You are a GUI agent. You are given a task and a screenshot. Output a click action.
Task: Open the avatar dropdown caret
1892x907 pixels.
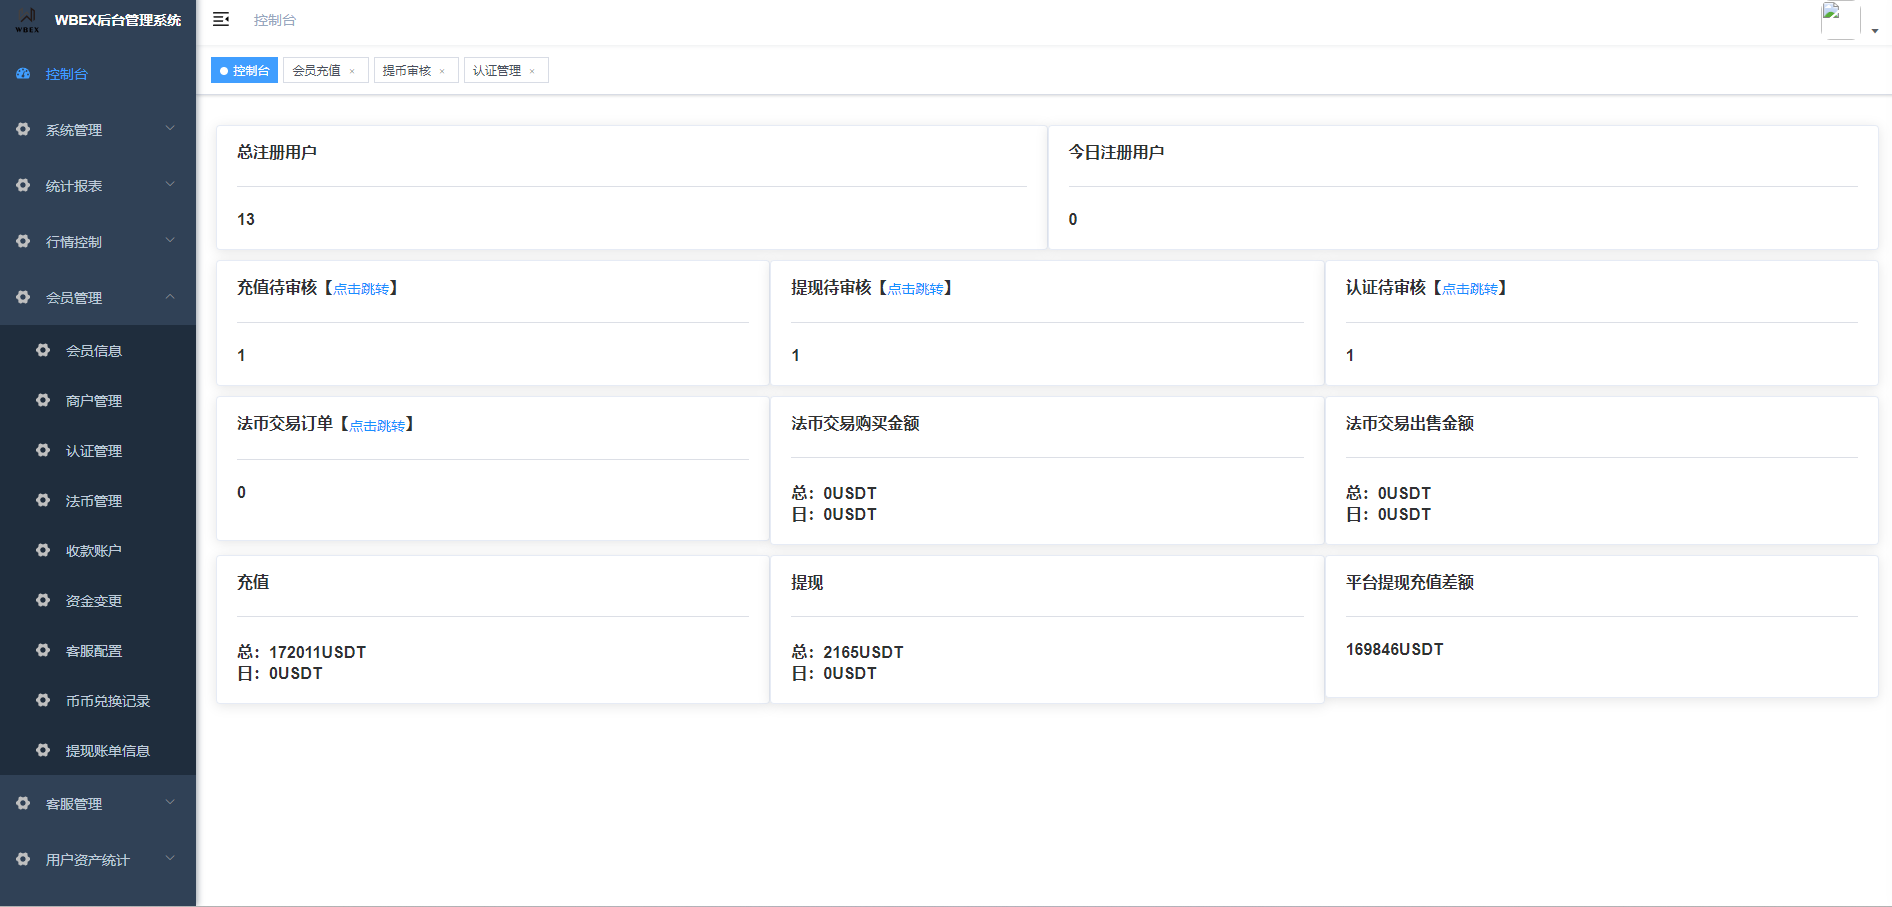pyautogui.click(x=1875, y=31)
